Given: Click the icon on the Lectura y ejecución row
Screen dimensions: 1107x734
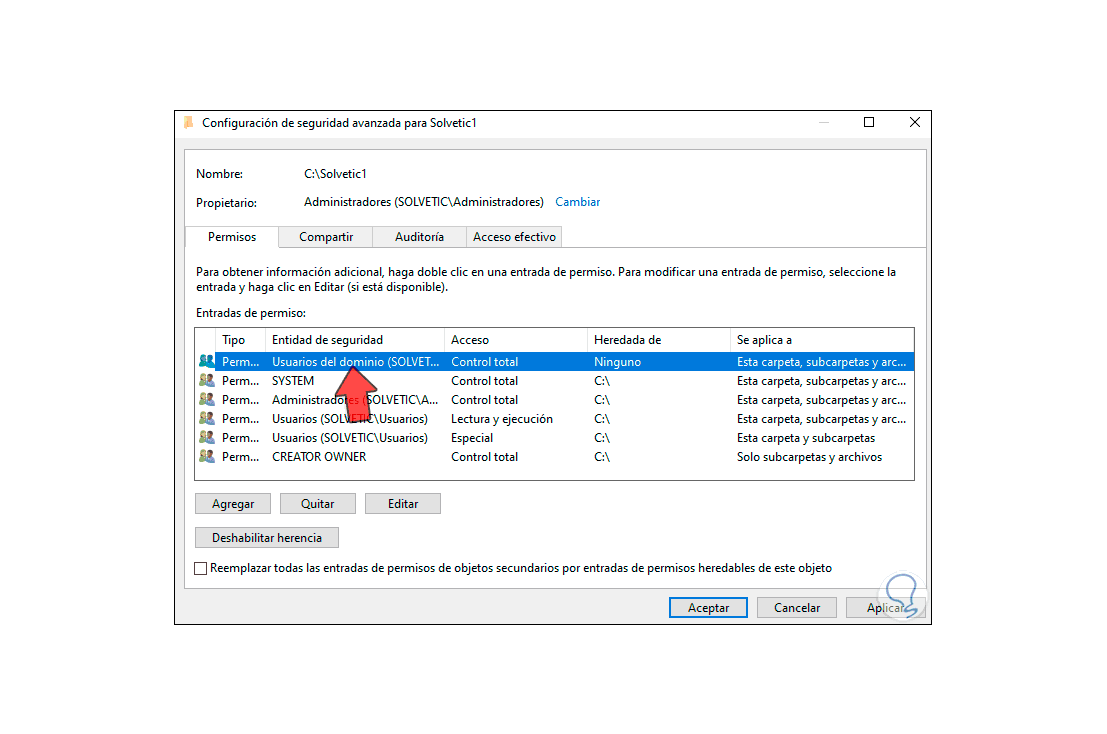Looking at the screenshot, I should (x=208, y=418).
